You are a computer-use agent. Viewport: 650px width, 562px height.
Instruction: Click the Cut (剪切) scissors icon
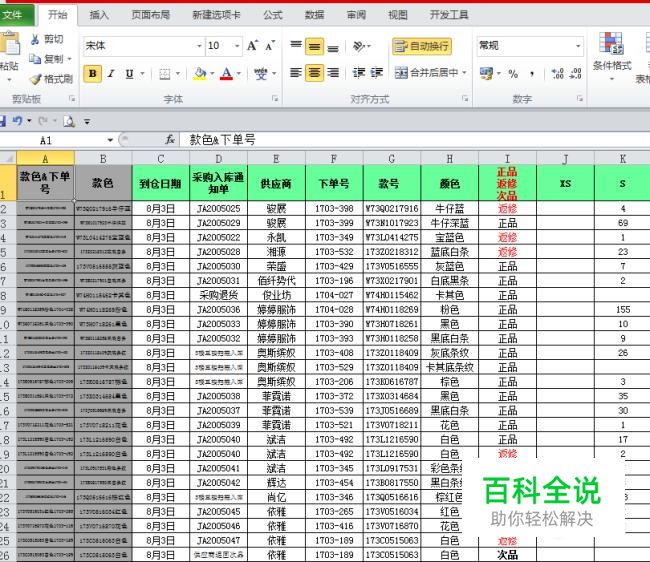click(x=35, y=39)
